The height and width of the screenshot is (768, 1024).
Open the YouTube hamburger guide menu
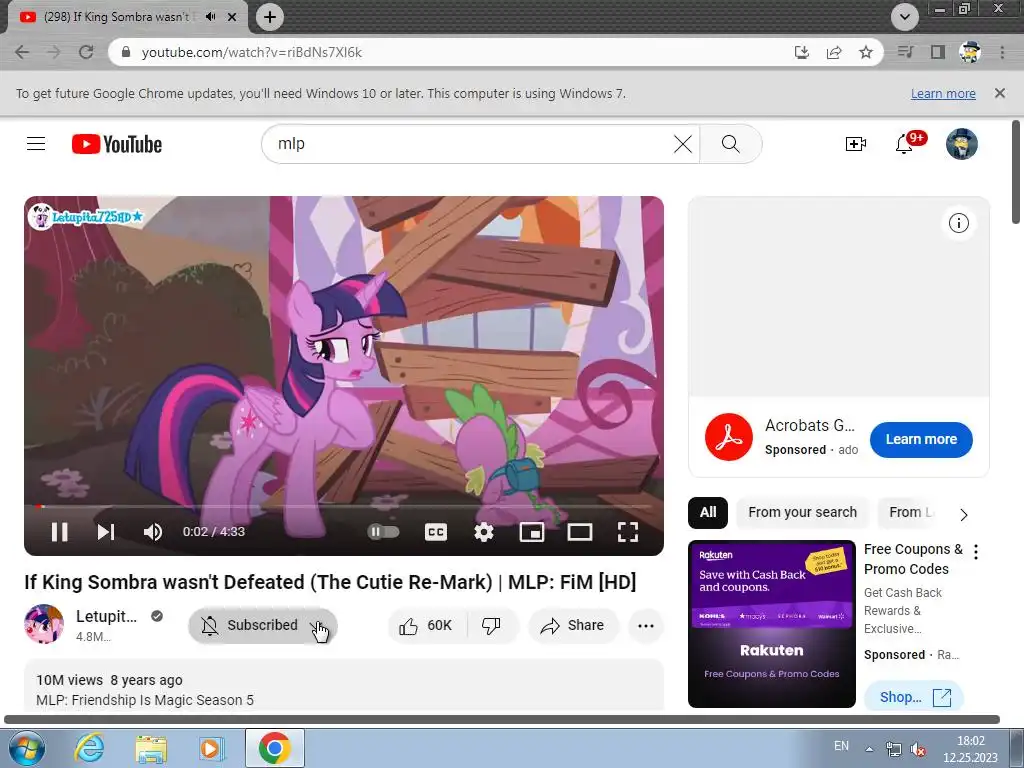(36, 144)
